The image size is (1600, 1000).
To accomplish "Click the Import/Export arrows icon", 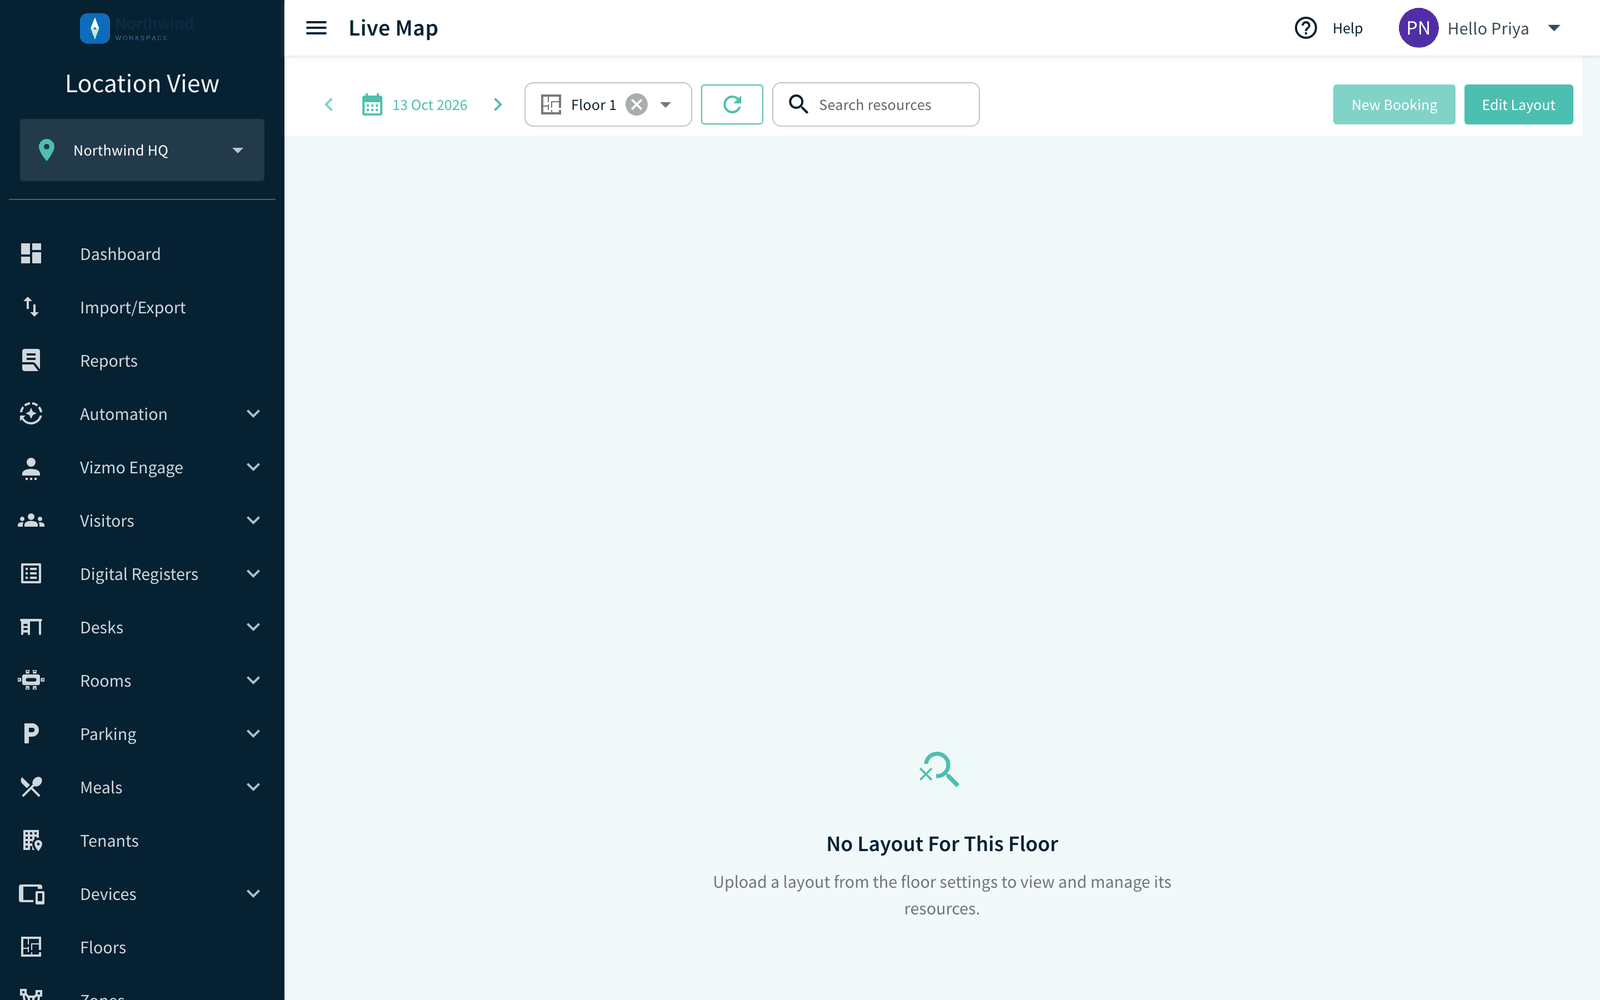I will [x=31, y=307].
